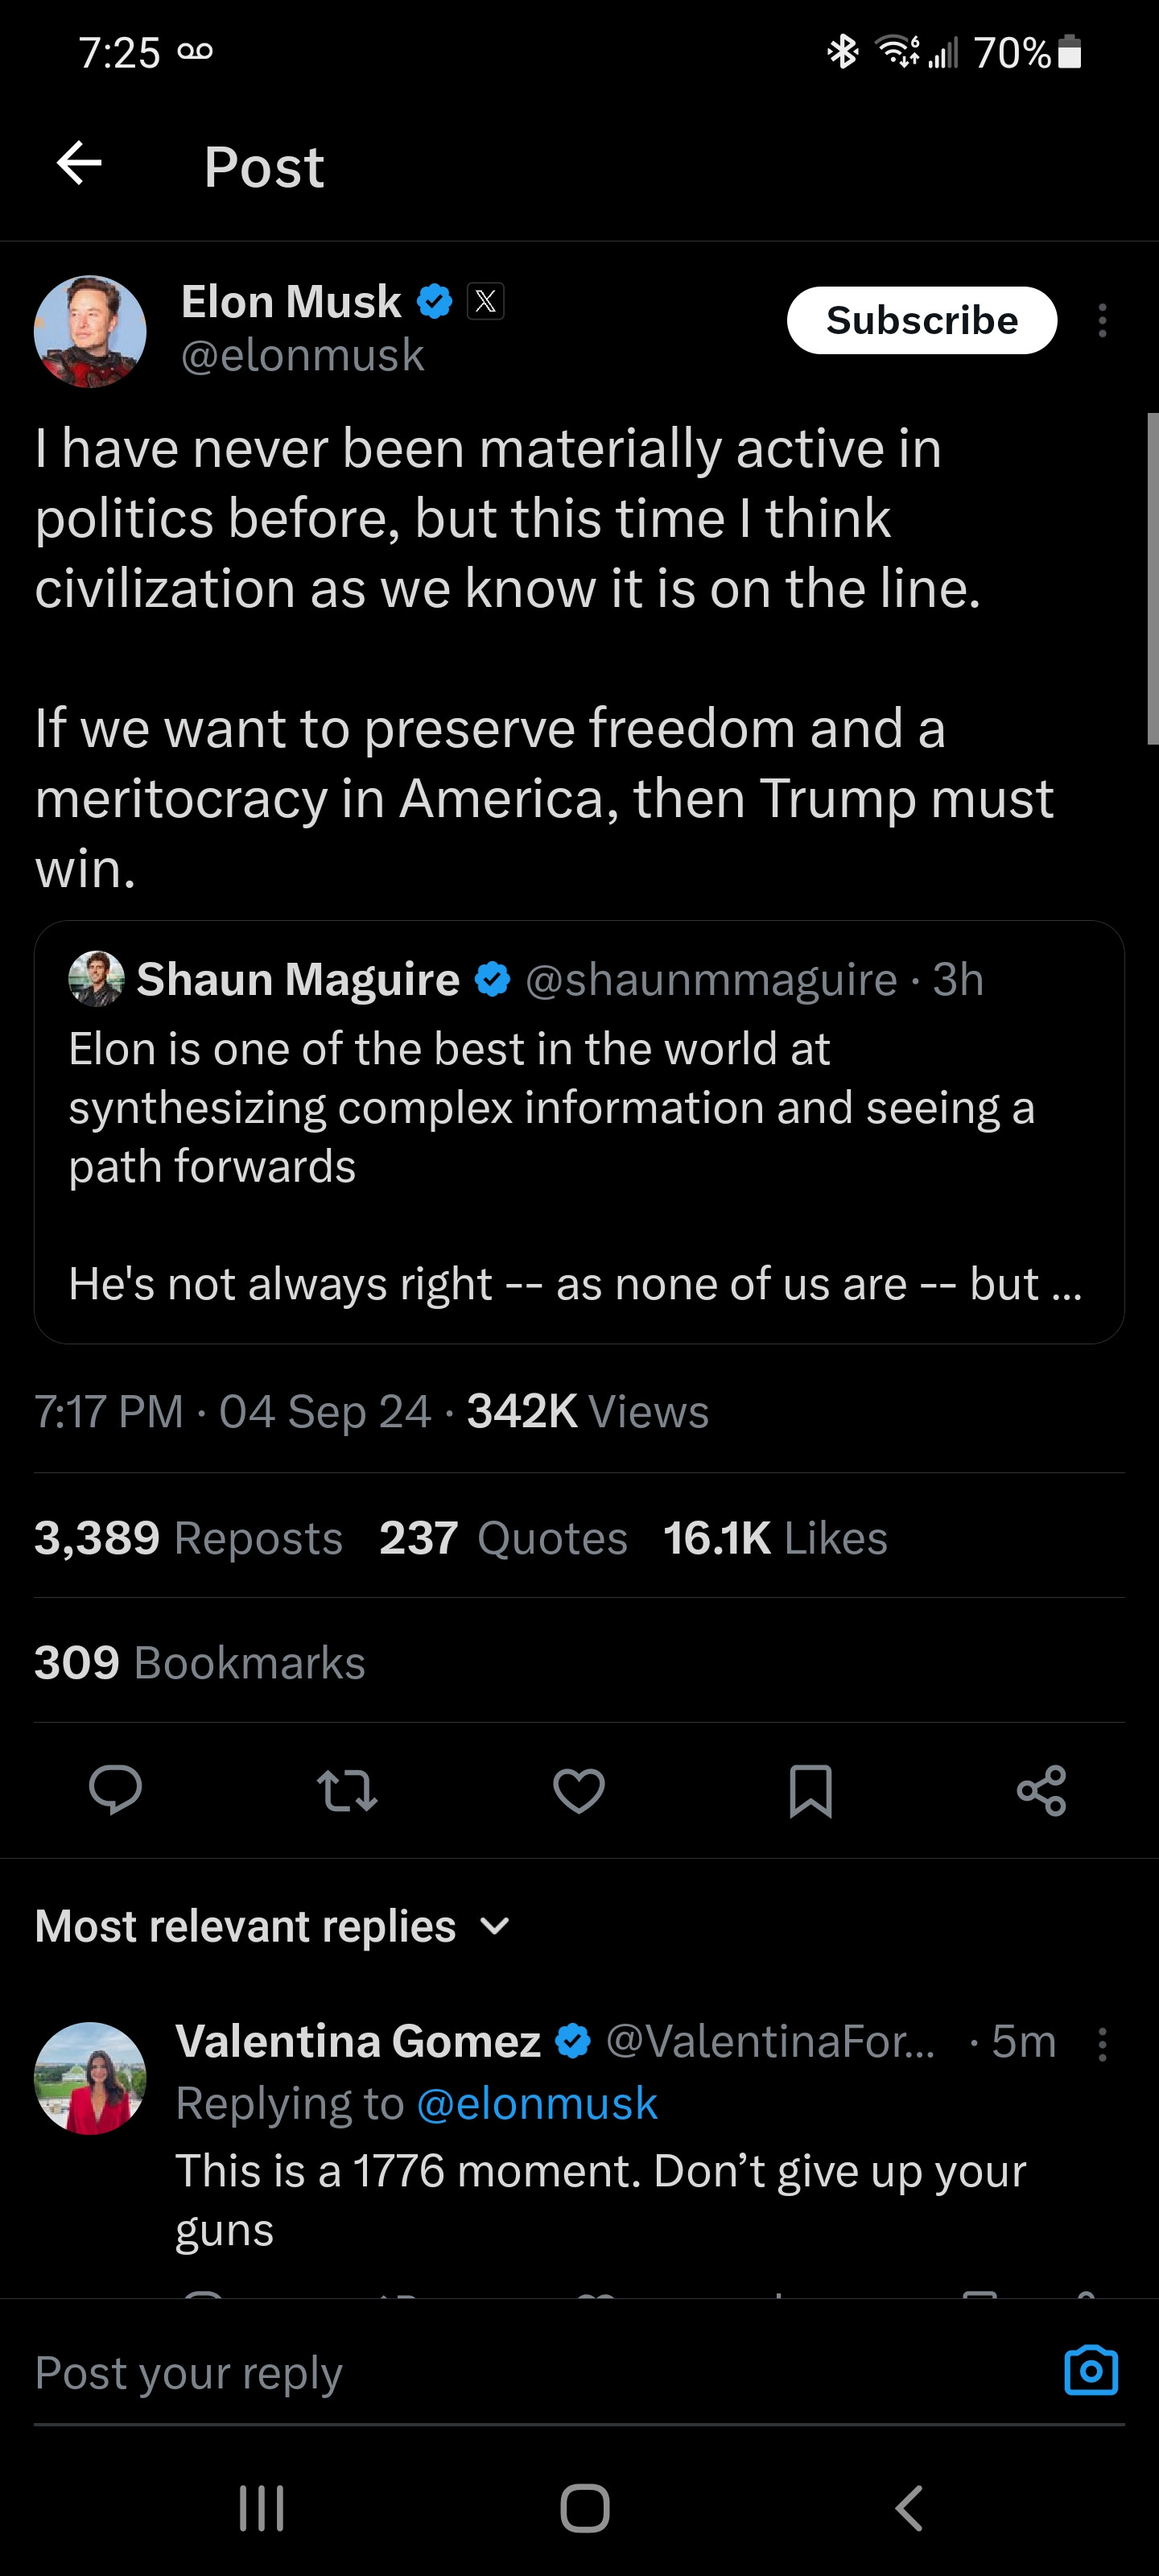The height and width of the screenshot is (2576, 1159).
Task: Bookmark the post with bookmark icon
Action: point(810,1789)
